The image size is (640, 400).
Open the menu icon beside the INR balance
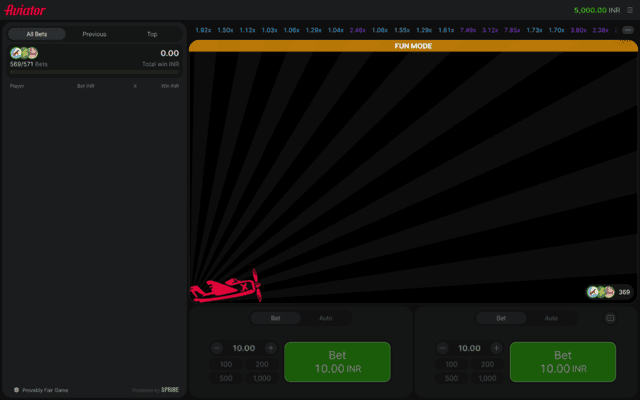point(630,10)
